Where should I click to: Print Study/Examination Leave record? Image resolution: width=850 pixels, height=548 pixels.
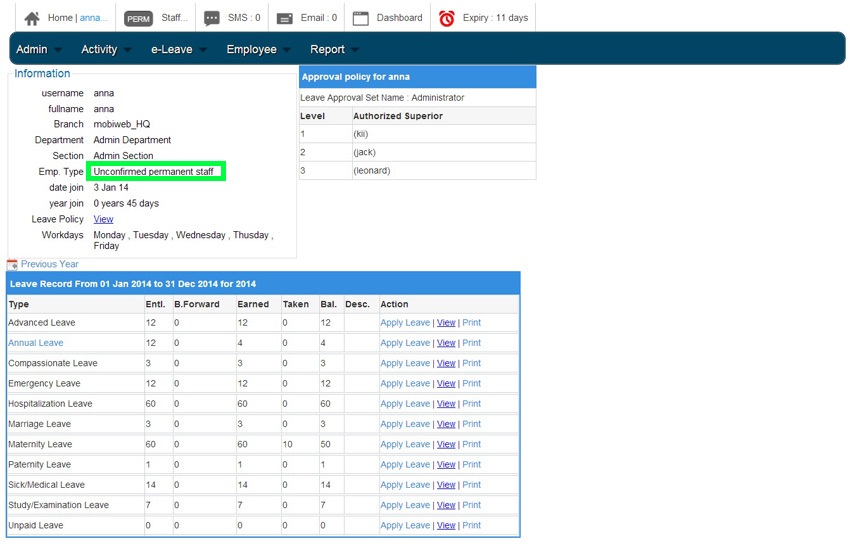point(472,506)
